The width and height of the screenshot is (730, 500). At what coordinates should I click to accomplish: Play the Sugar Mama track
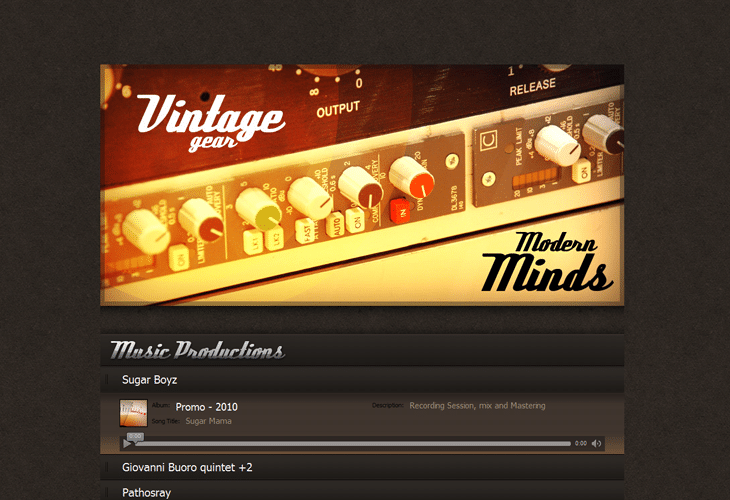(127, 444)
